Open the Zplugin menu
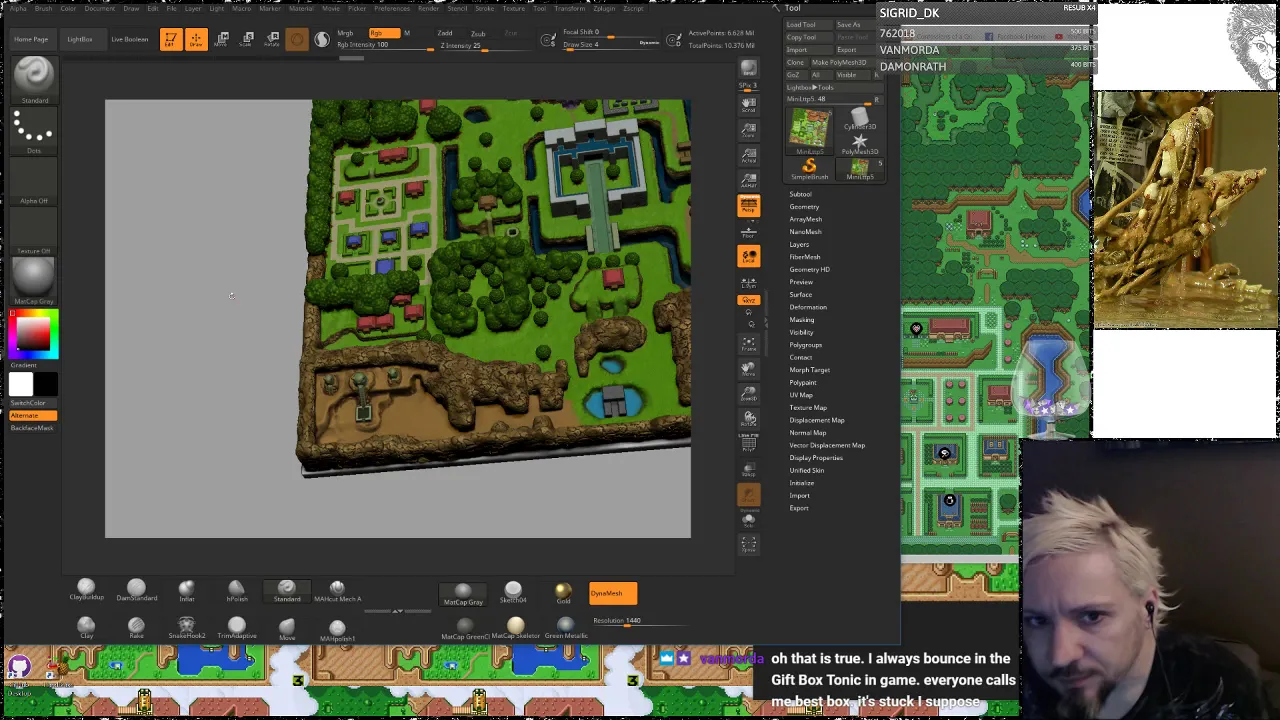The width and height of the screenshot is (1280, 720). (x=604, y=8)
